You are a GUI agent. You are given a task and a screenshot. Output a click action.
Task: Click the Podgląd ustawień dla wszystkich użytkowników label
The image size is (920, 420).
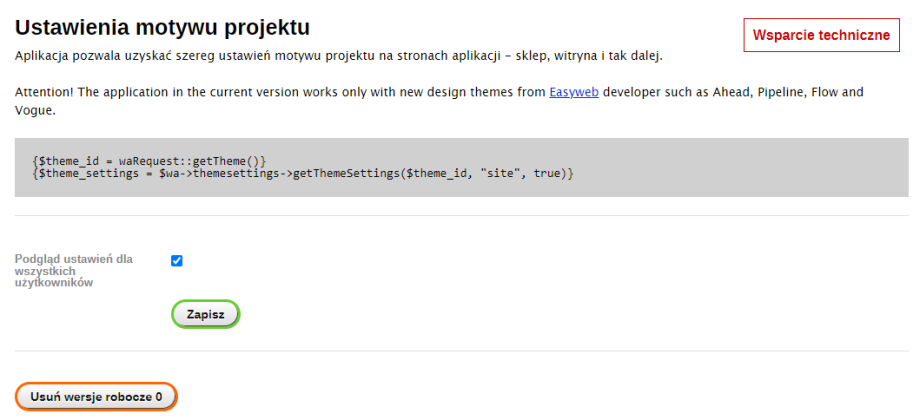coord(73,271)
